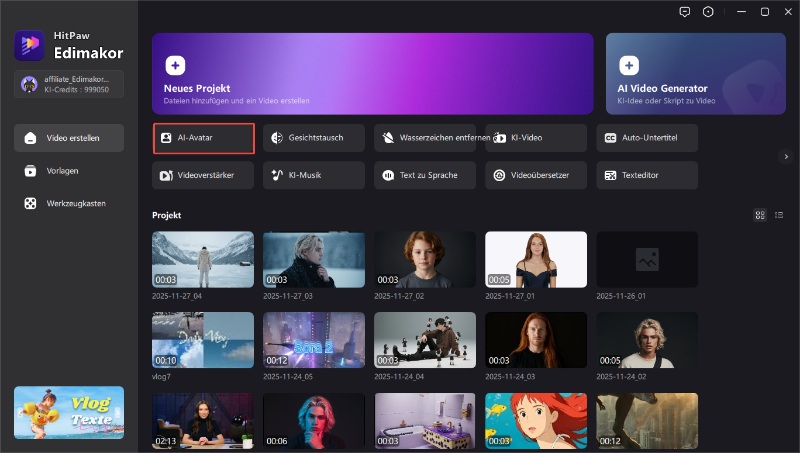Click the Projekt section heading
The width and height of the screenshot is (800, 453).
point(167,215)
